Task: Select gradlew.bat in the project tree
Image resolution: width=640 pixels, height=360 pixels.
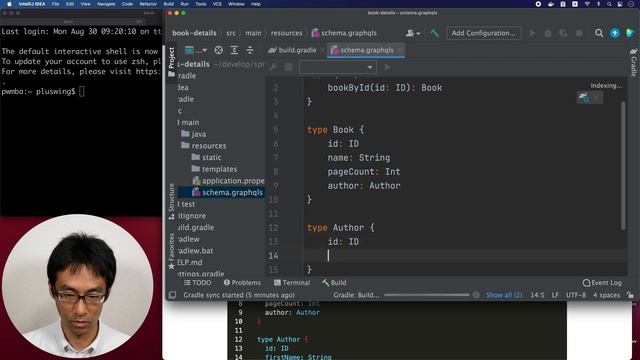Action: coord(195,251)
